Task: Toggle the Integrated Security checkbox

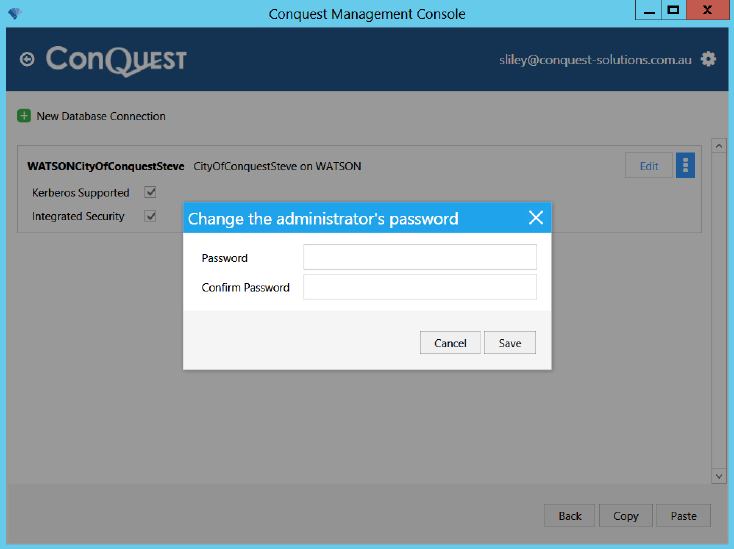Action: click(x=150, y=216)
